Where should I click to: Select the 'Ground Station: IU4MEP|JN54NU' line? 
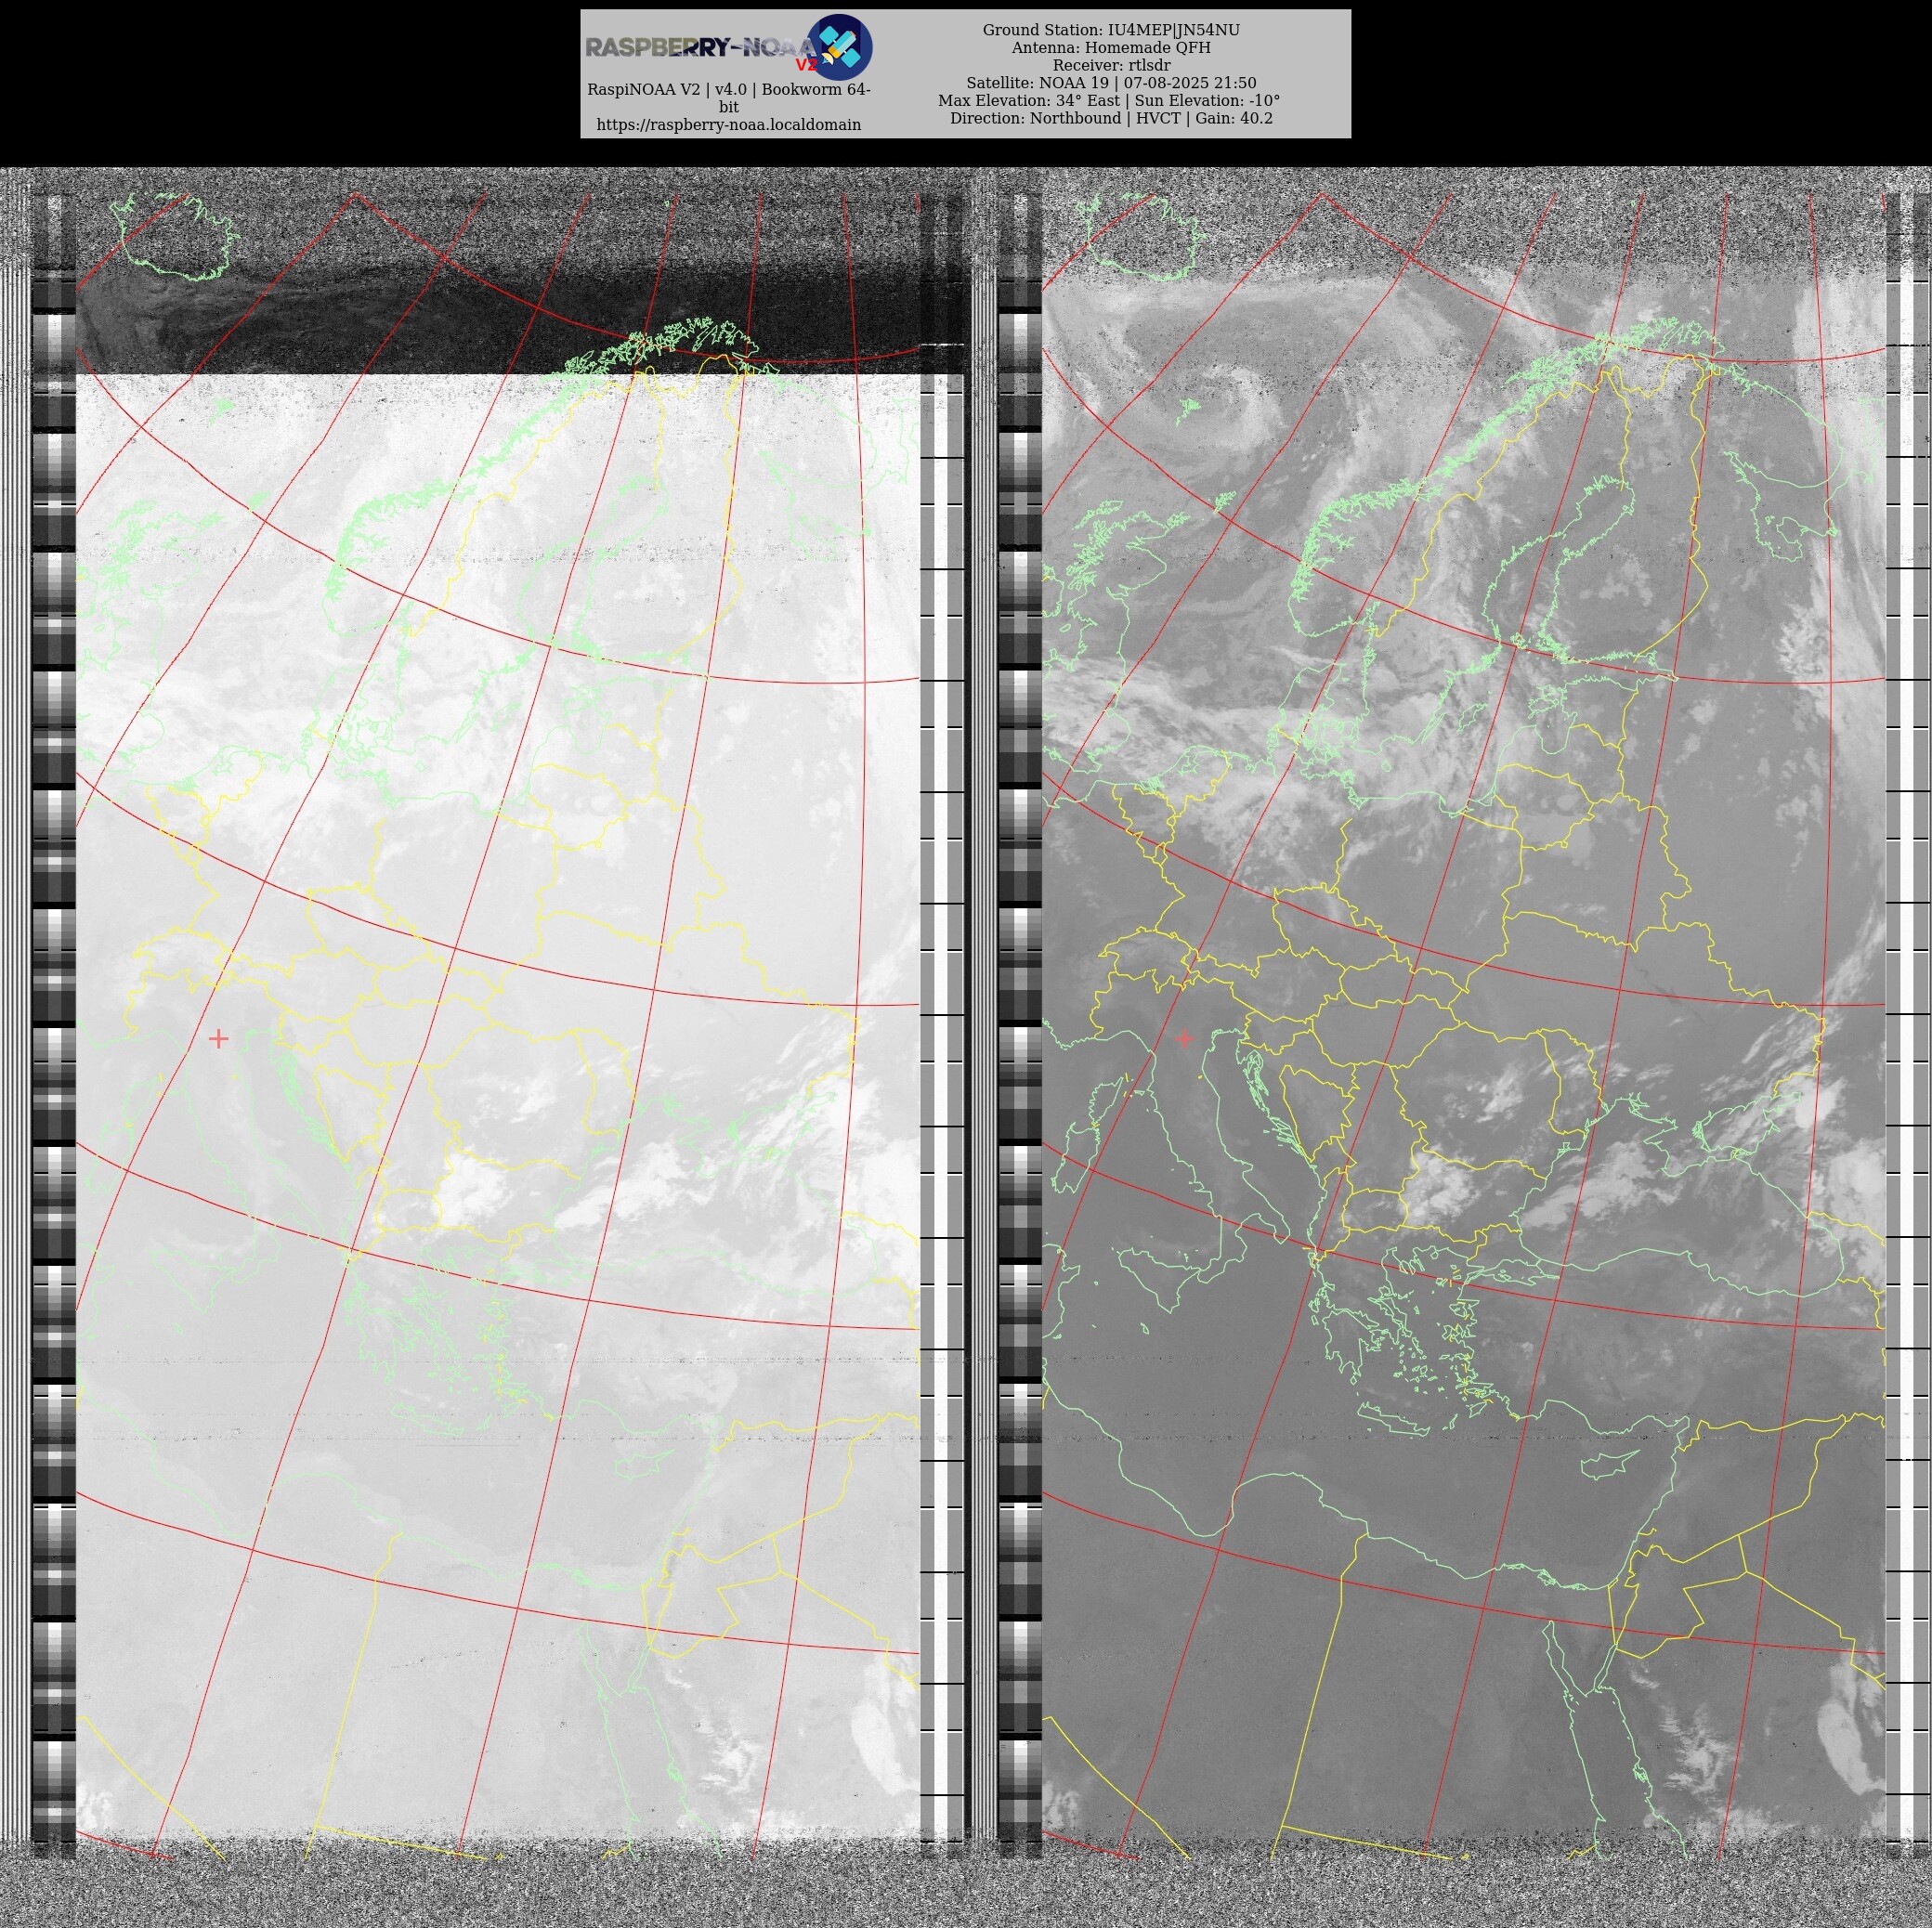[x=1110, y=30]
